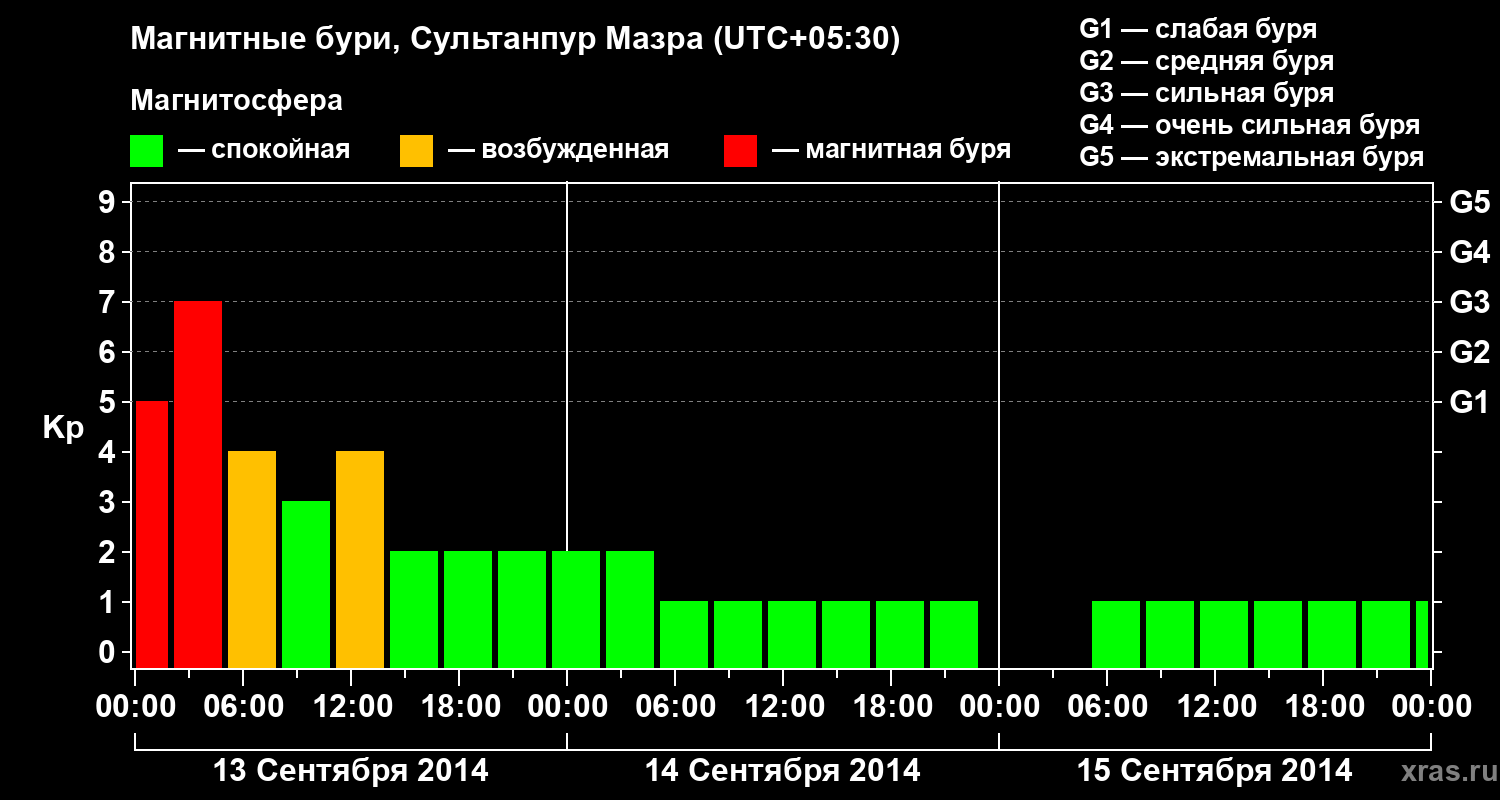The image size is (1500, 800).
Task: Click the 'G5' label on the right axis
Action: (x=1469, y=202)
